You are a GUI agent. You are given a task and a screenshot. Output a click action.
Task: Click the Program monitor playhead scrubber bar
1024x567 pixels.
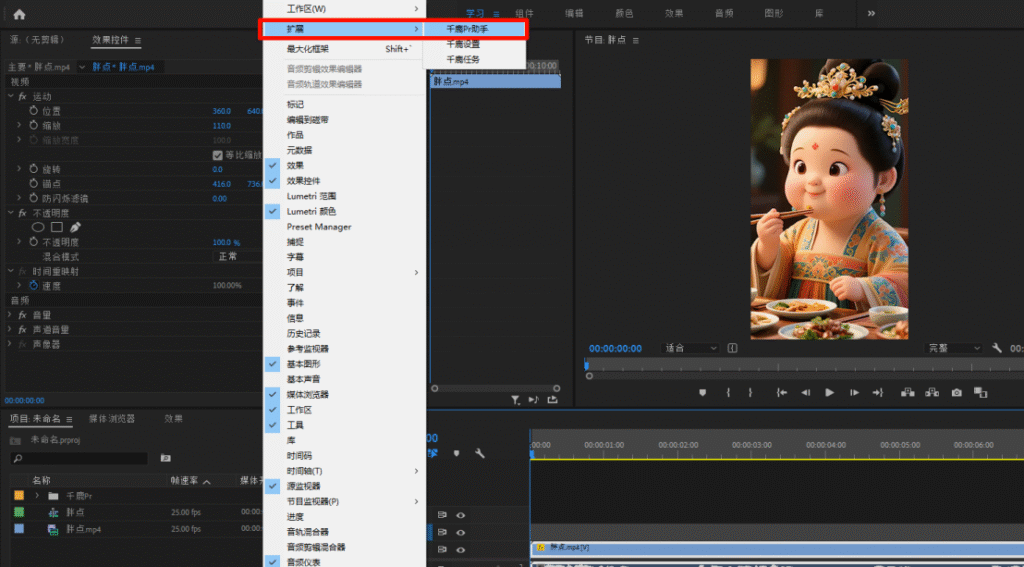800,365
